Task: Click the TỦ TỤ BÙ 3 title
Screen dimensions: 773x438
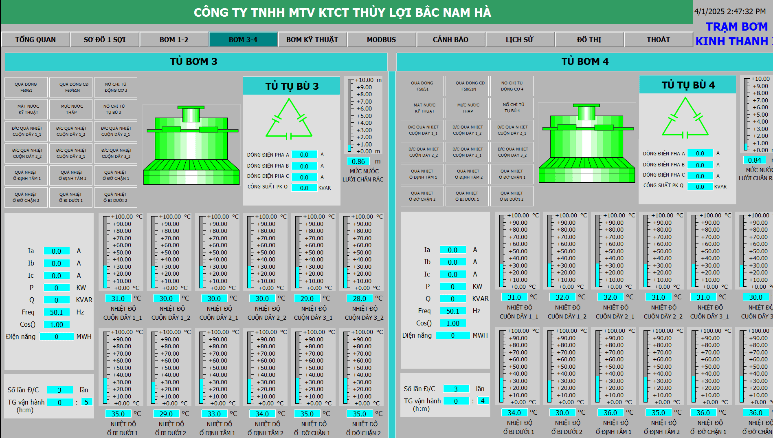Action: pyautogui.click(x=292, y=86)
